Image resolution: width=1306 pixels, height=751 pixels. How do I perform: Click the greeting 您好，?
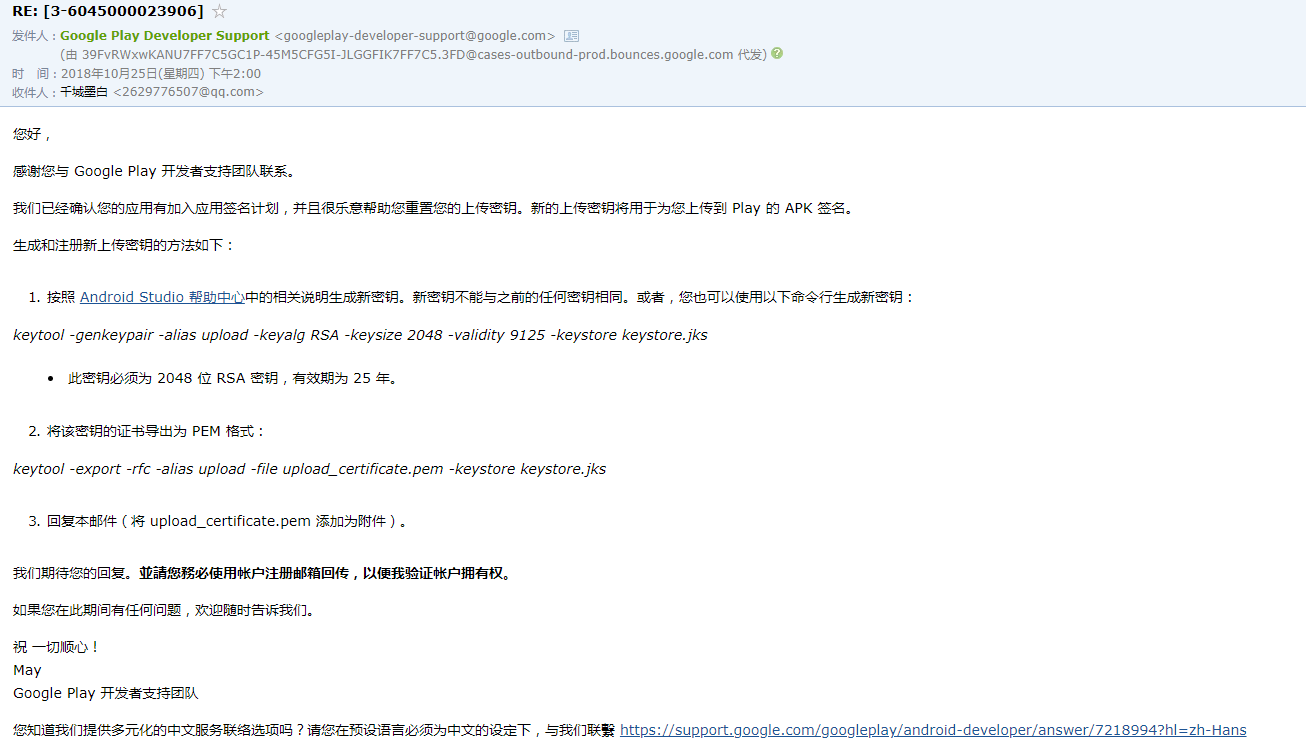pos(32,134)
